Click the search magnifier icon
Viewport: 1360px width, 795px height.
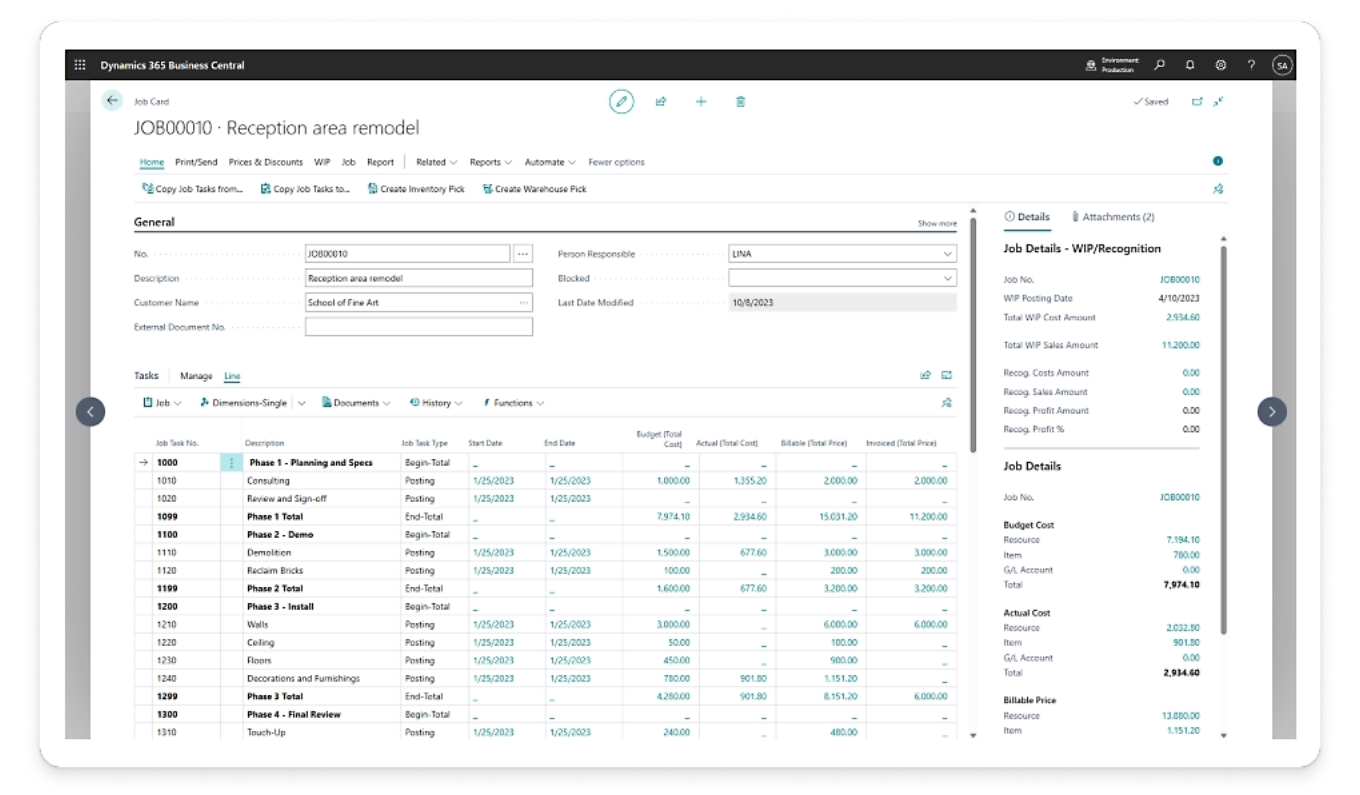[1160, 65]
